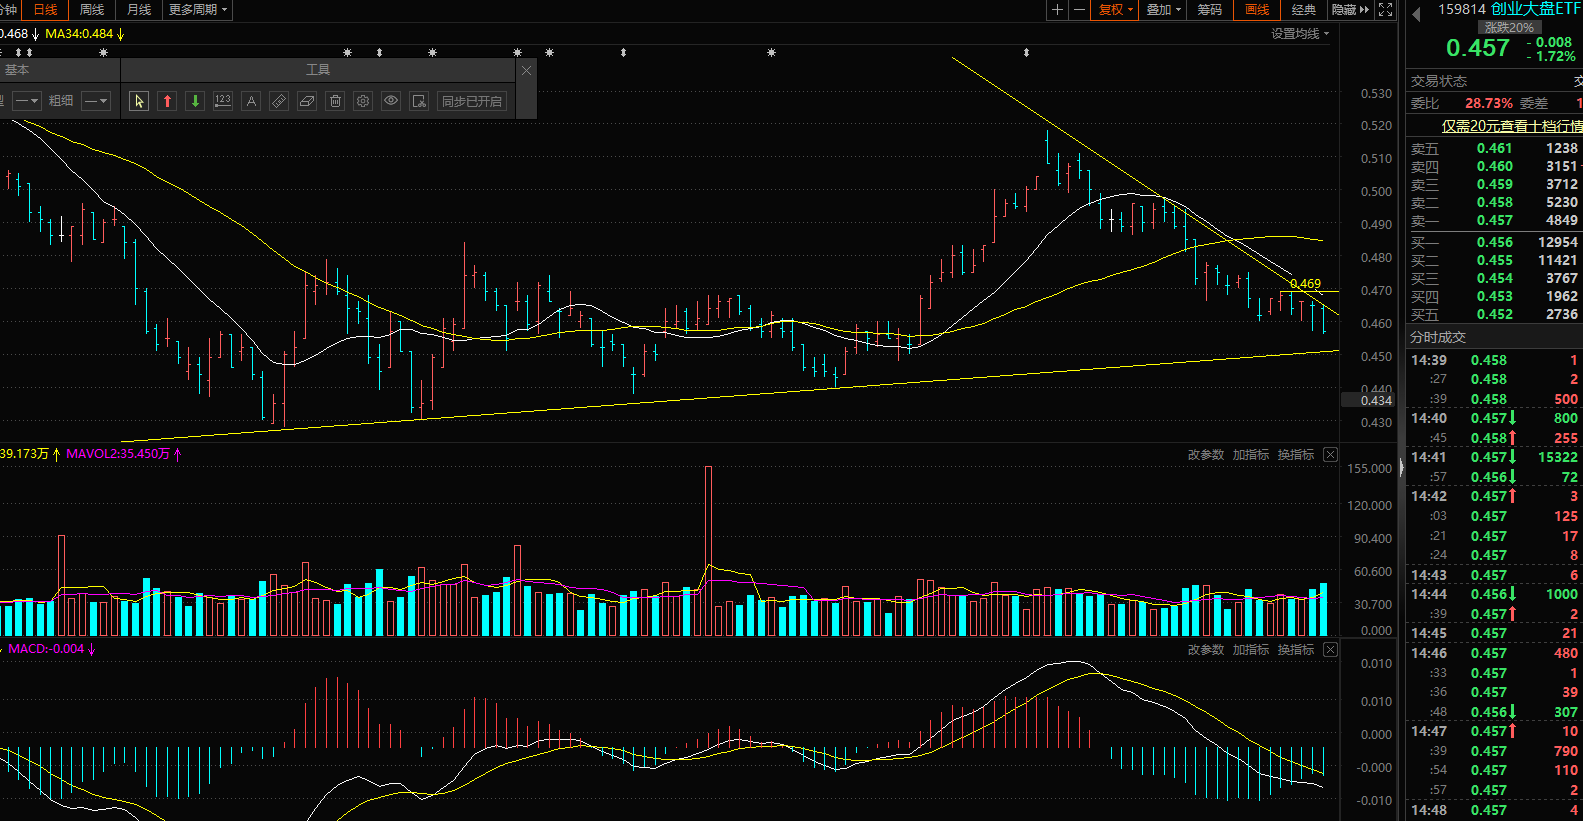Click the 卖一 0.457 order row
The height and width of the screenshot is (821, 1583).
pos(1494,220)
